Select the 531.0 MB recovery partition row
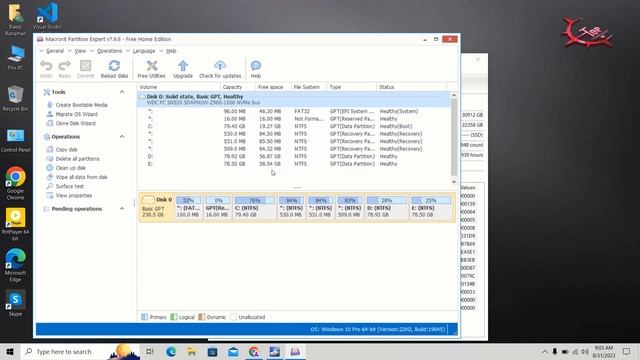 click(294, 141)
